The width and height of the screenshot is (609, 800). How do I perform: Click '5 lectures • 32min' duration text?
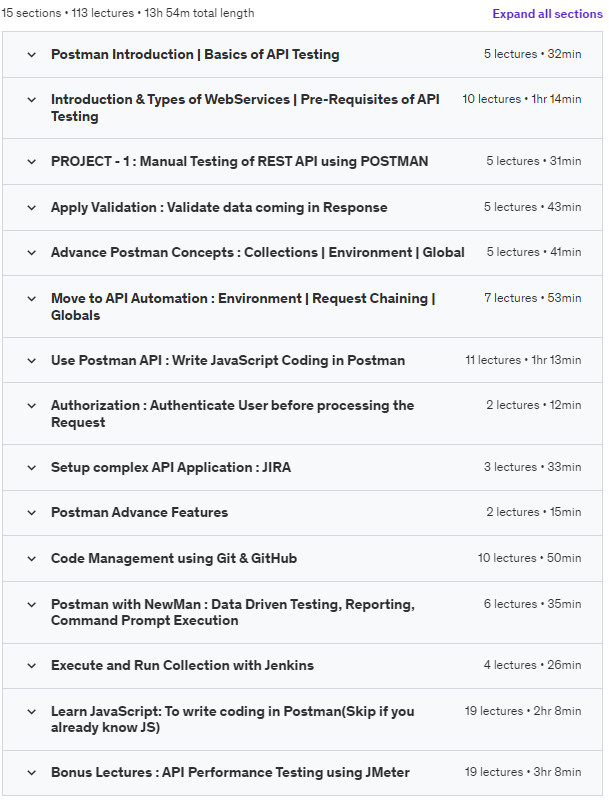pyautogui.click(x=532, y=54)
